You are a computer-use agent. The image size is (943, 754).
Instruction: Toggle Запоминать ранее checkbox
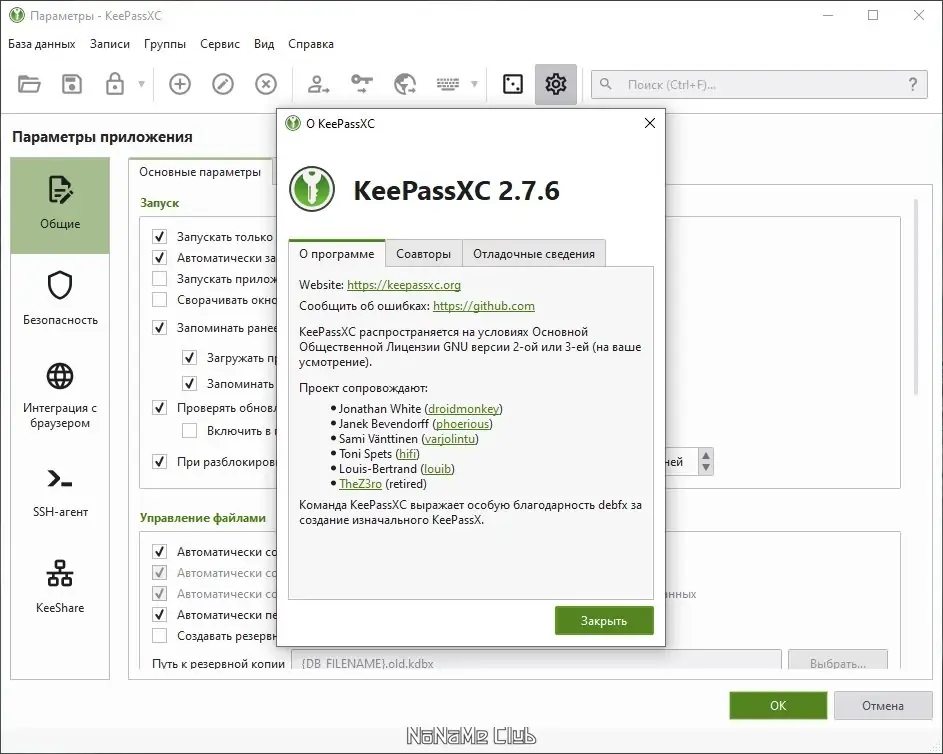tap(159, 328)
